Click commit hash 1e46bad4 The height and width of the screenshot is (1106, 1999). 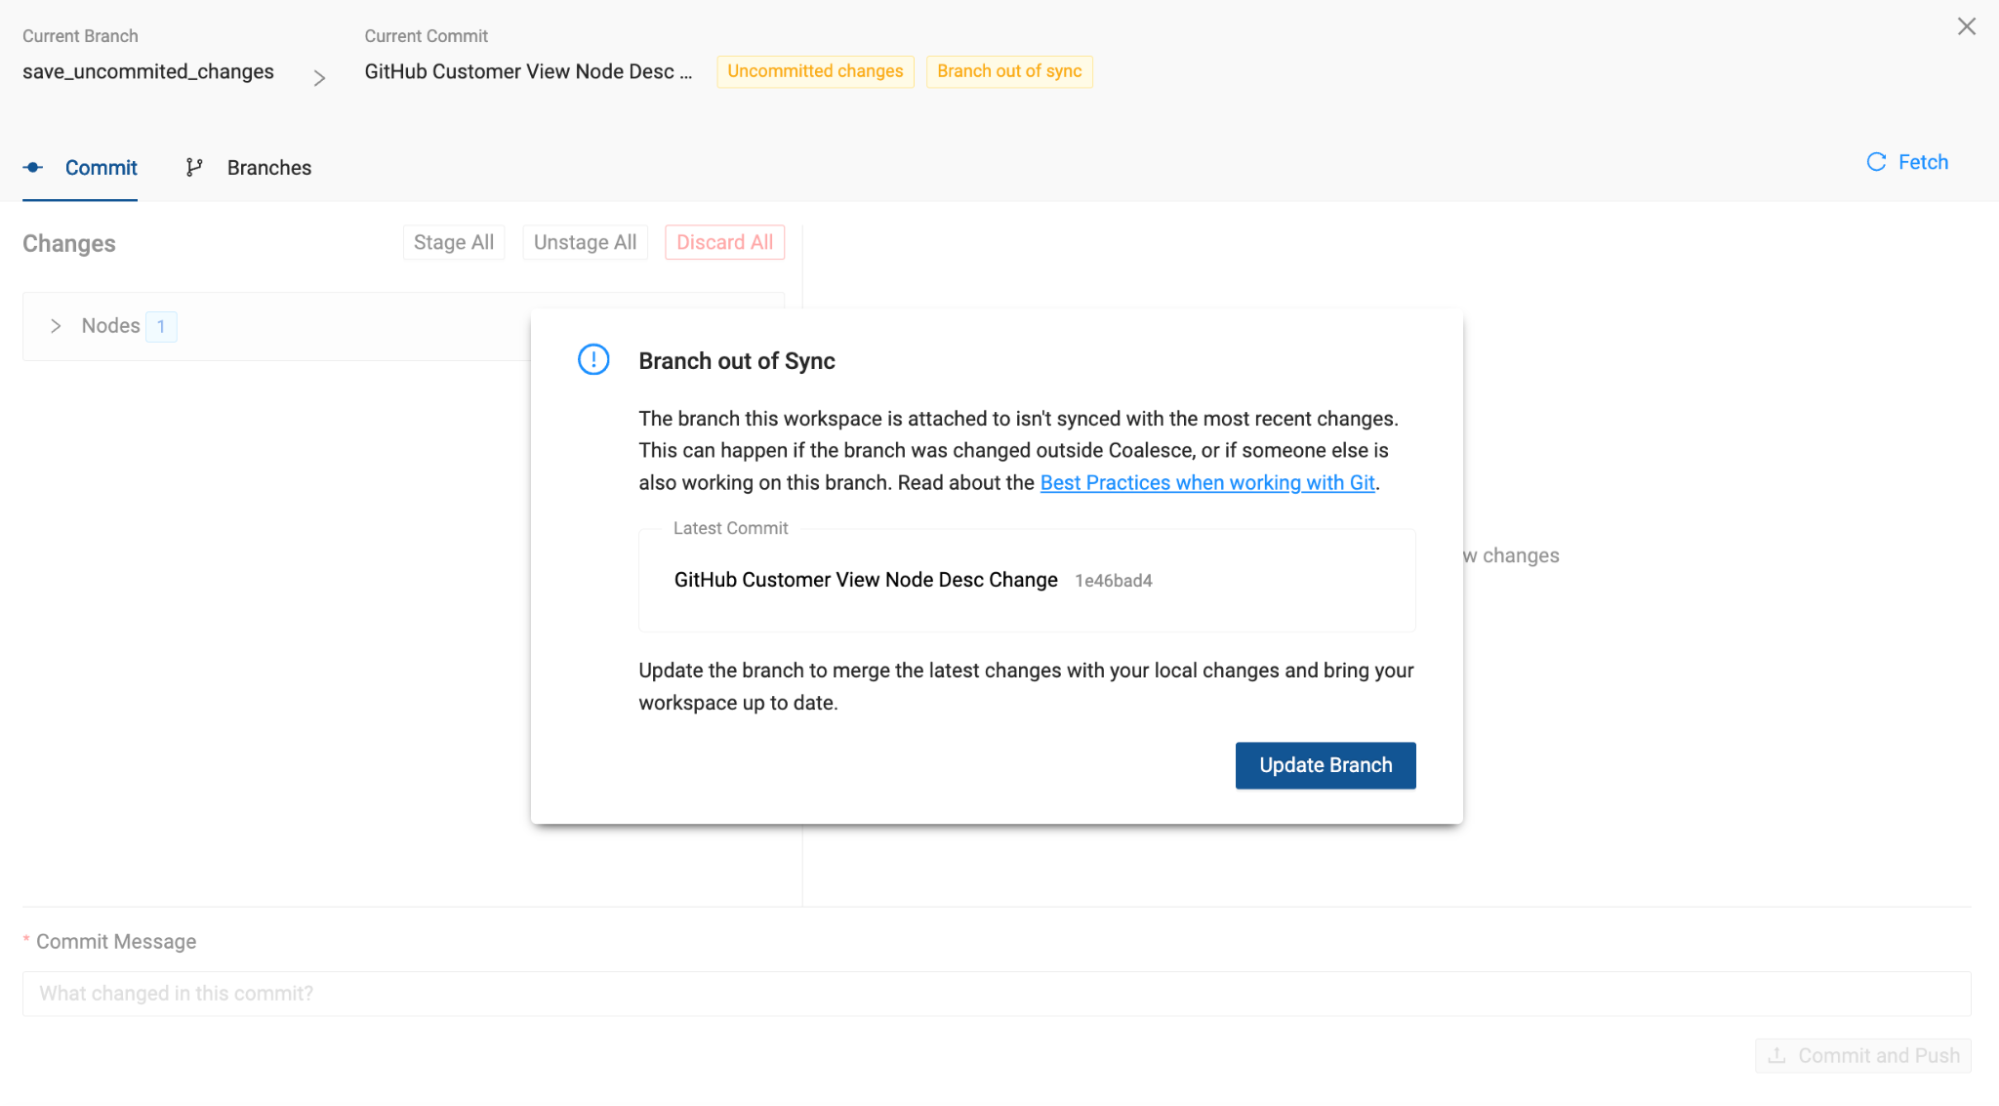[1113, 581]
